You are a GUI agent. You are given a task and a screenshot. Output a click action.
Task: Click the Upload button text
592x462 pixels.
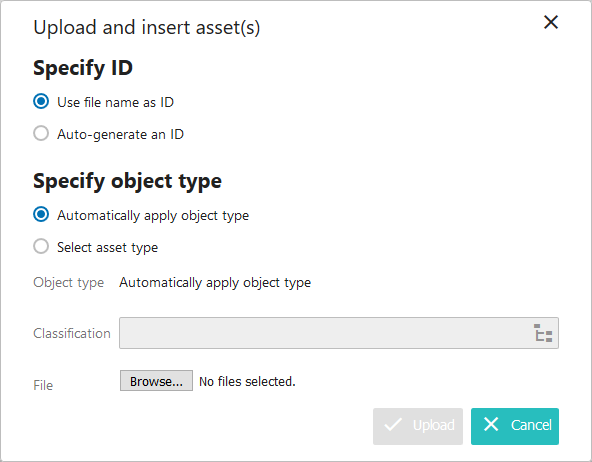coord(433,425)
